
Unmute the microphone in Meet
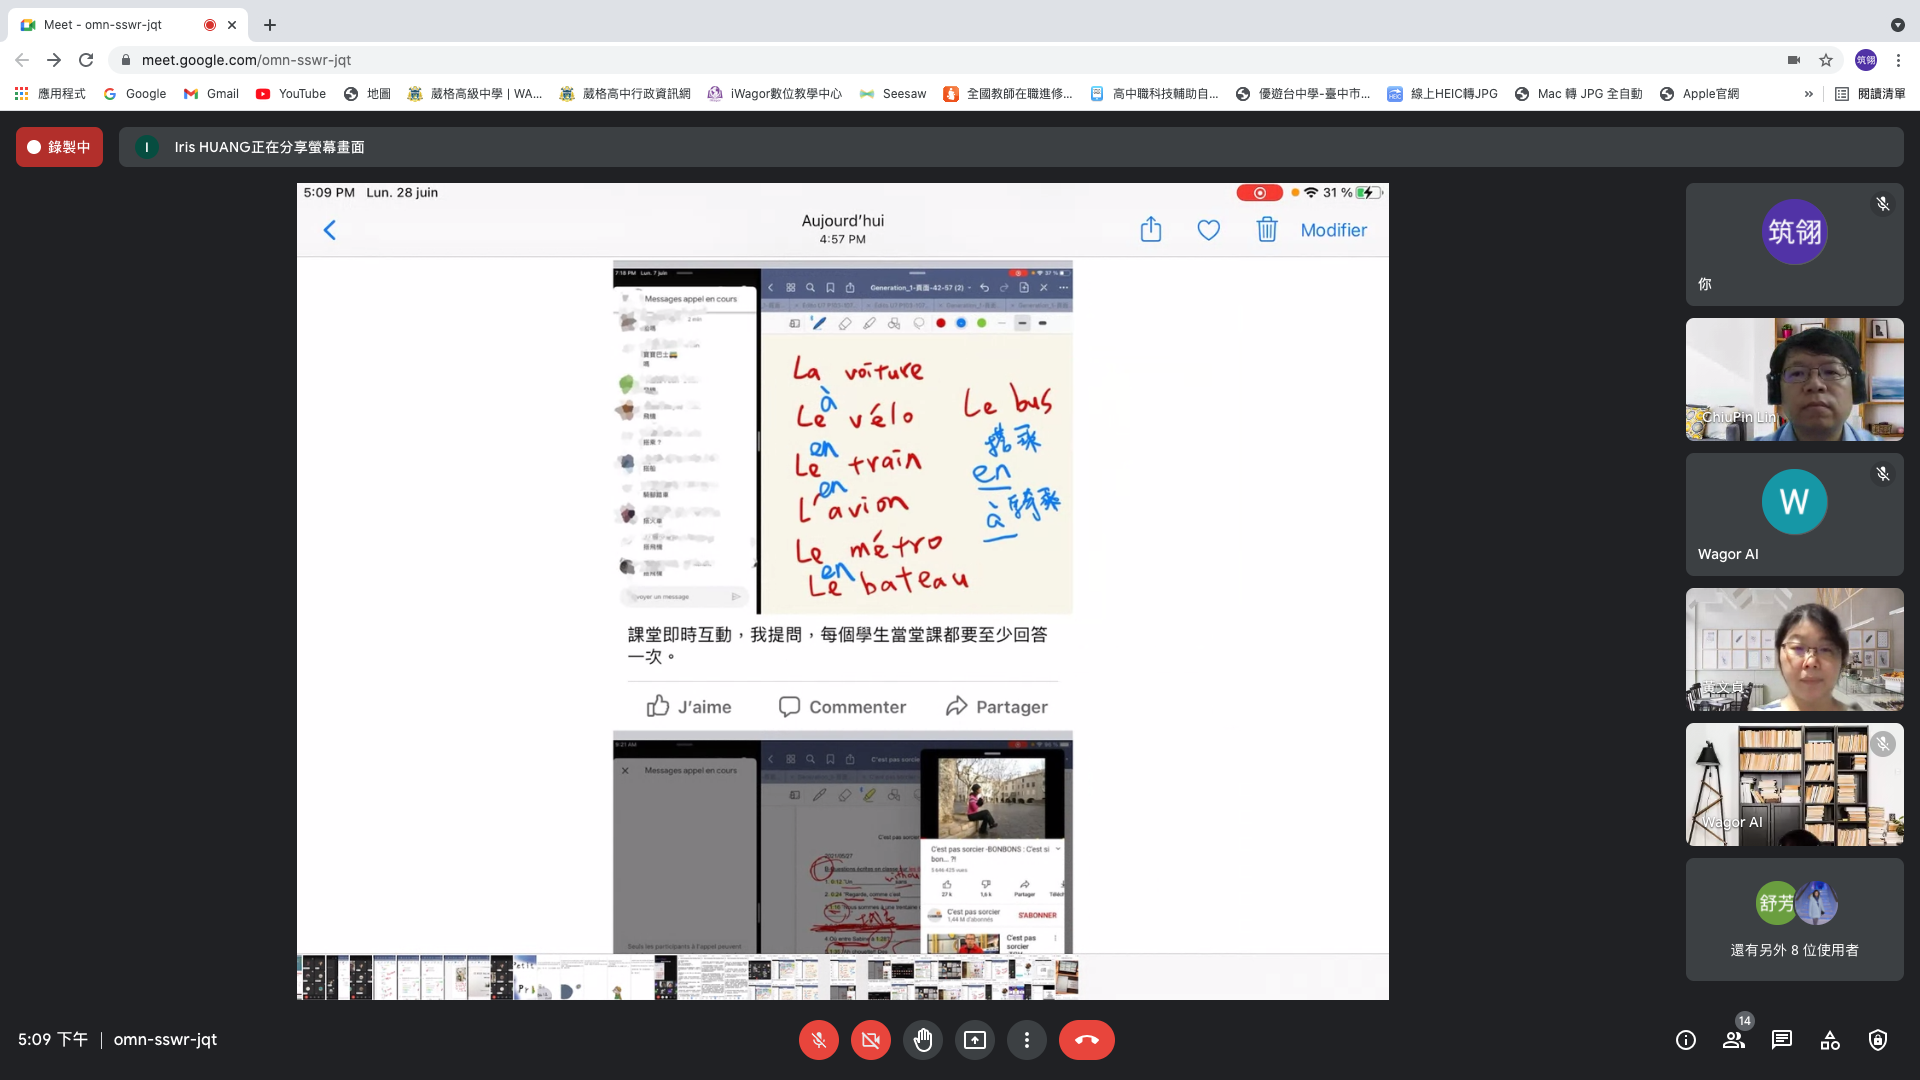818,1040
